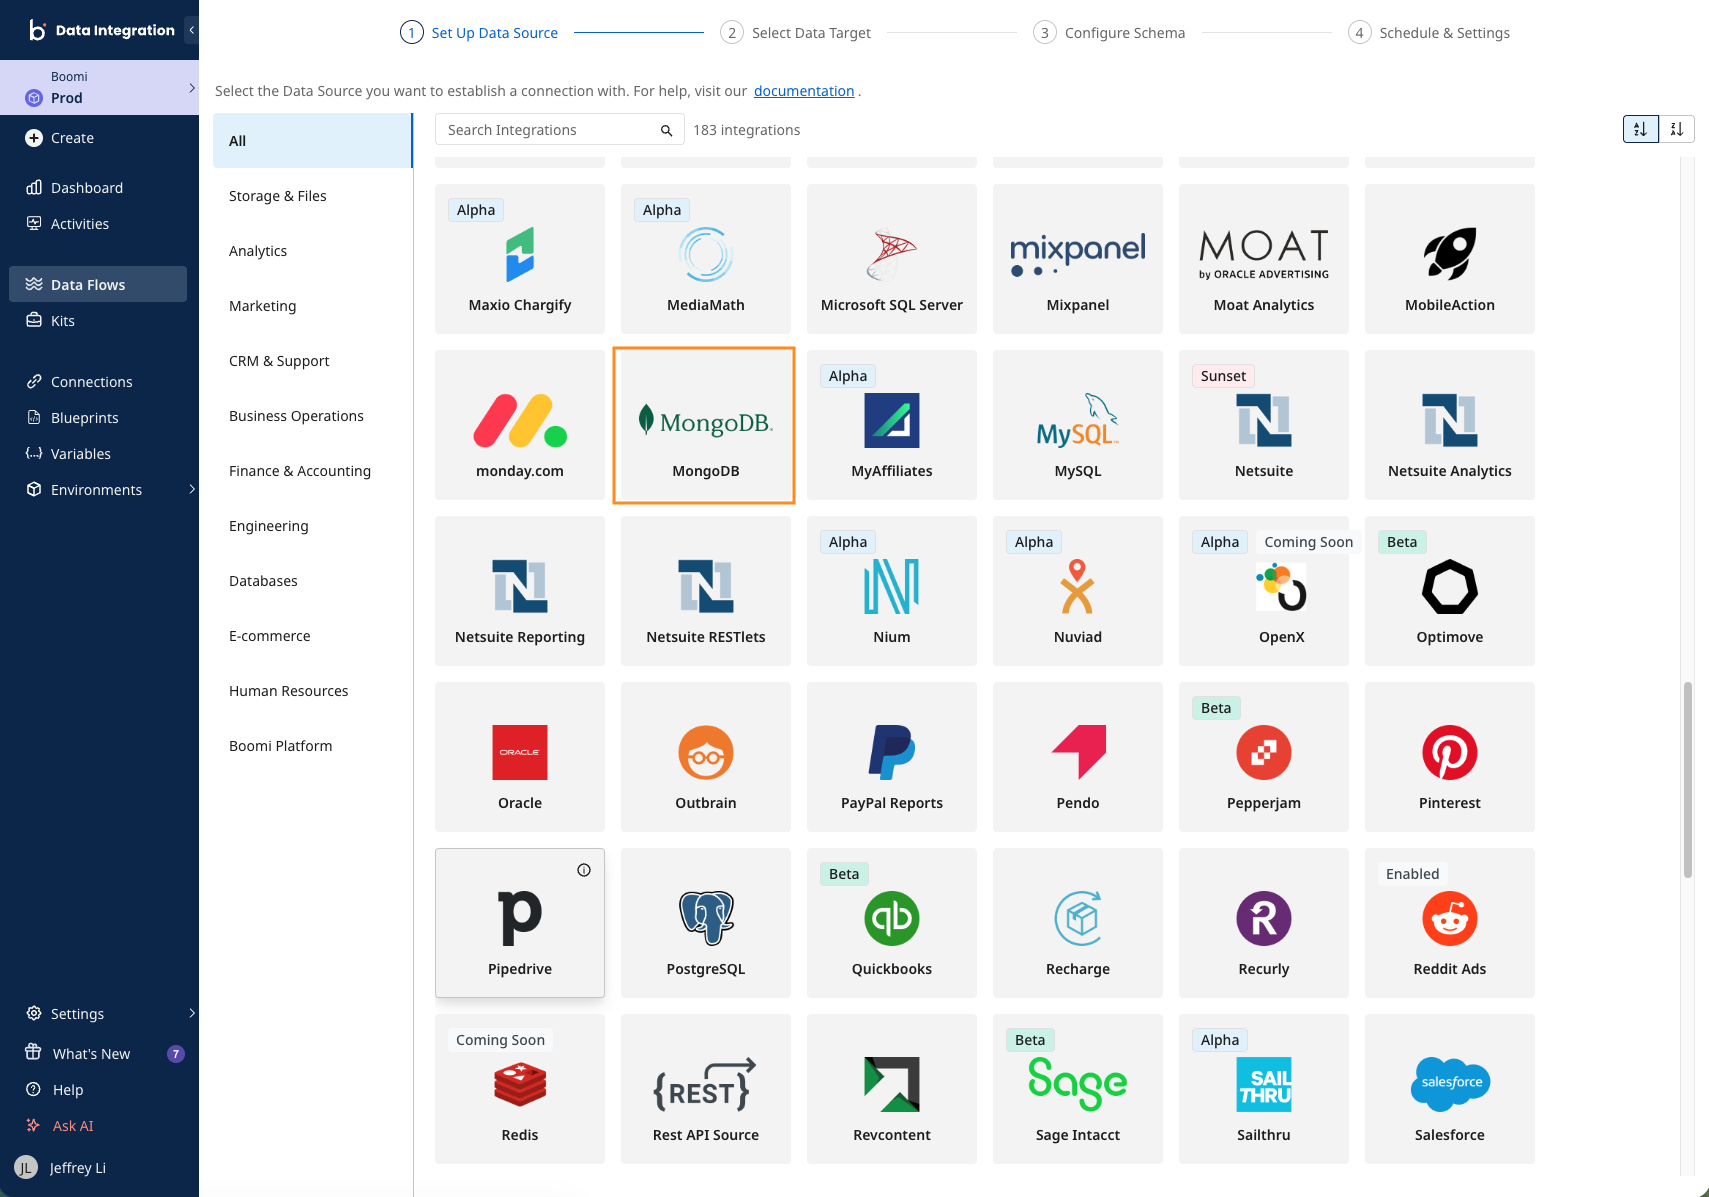Screen dimensions: 1709x1197
Task: Select the Recharge integration card
Action: click(1078, 923)
